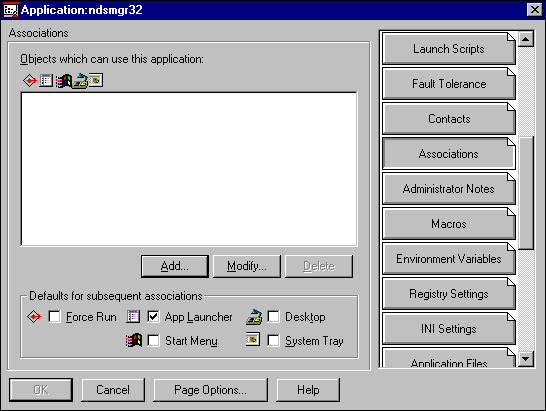Uncheck the App Launcher checkbox
546x411 pixels.
153,317
